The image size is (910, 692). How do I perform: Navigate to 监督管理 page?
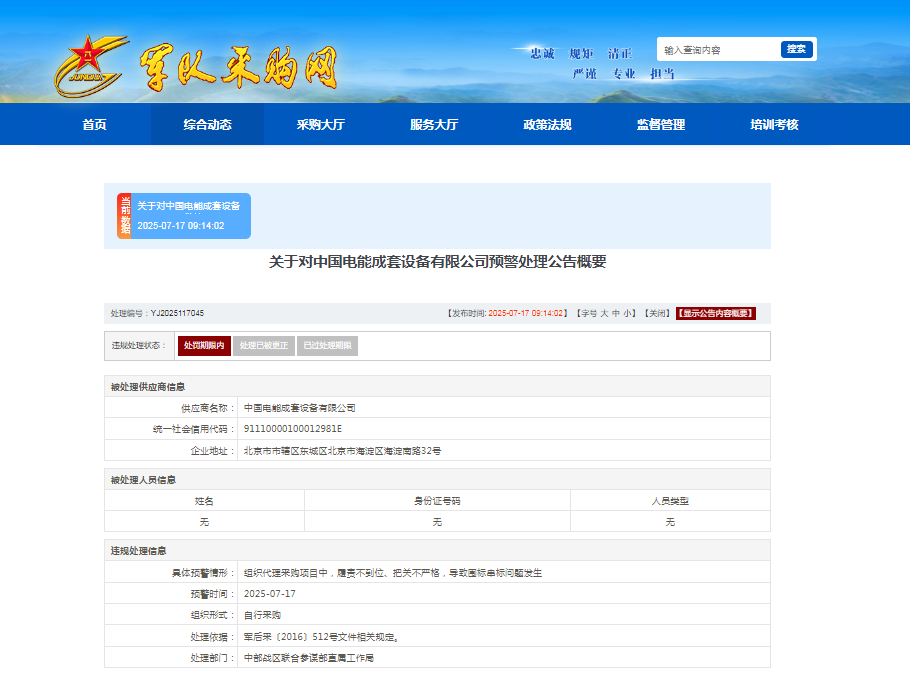661,125
